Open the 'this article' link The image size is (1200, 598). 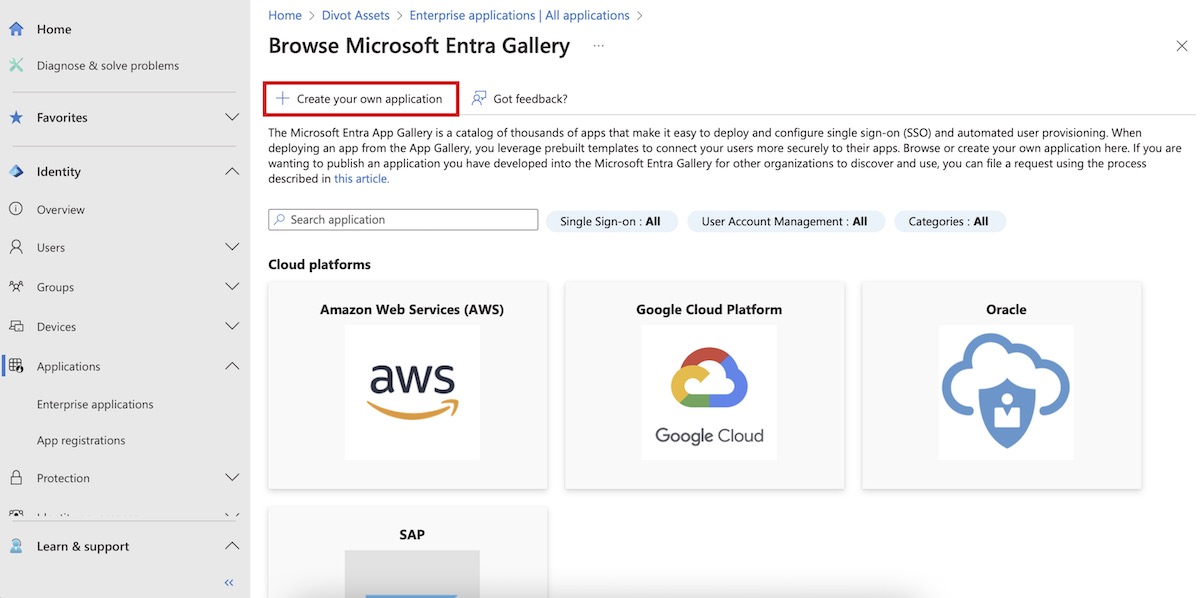361,179
